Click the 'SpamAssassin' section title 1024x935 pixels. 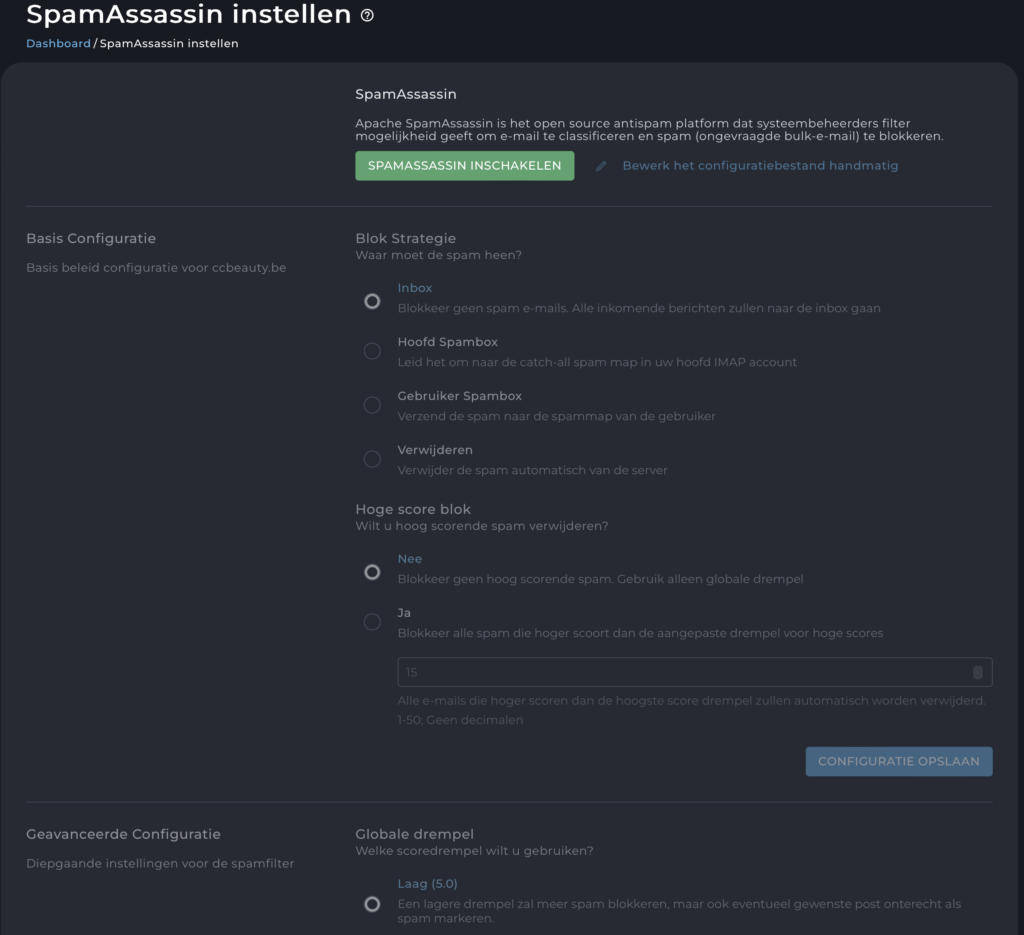coord(406,94)
